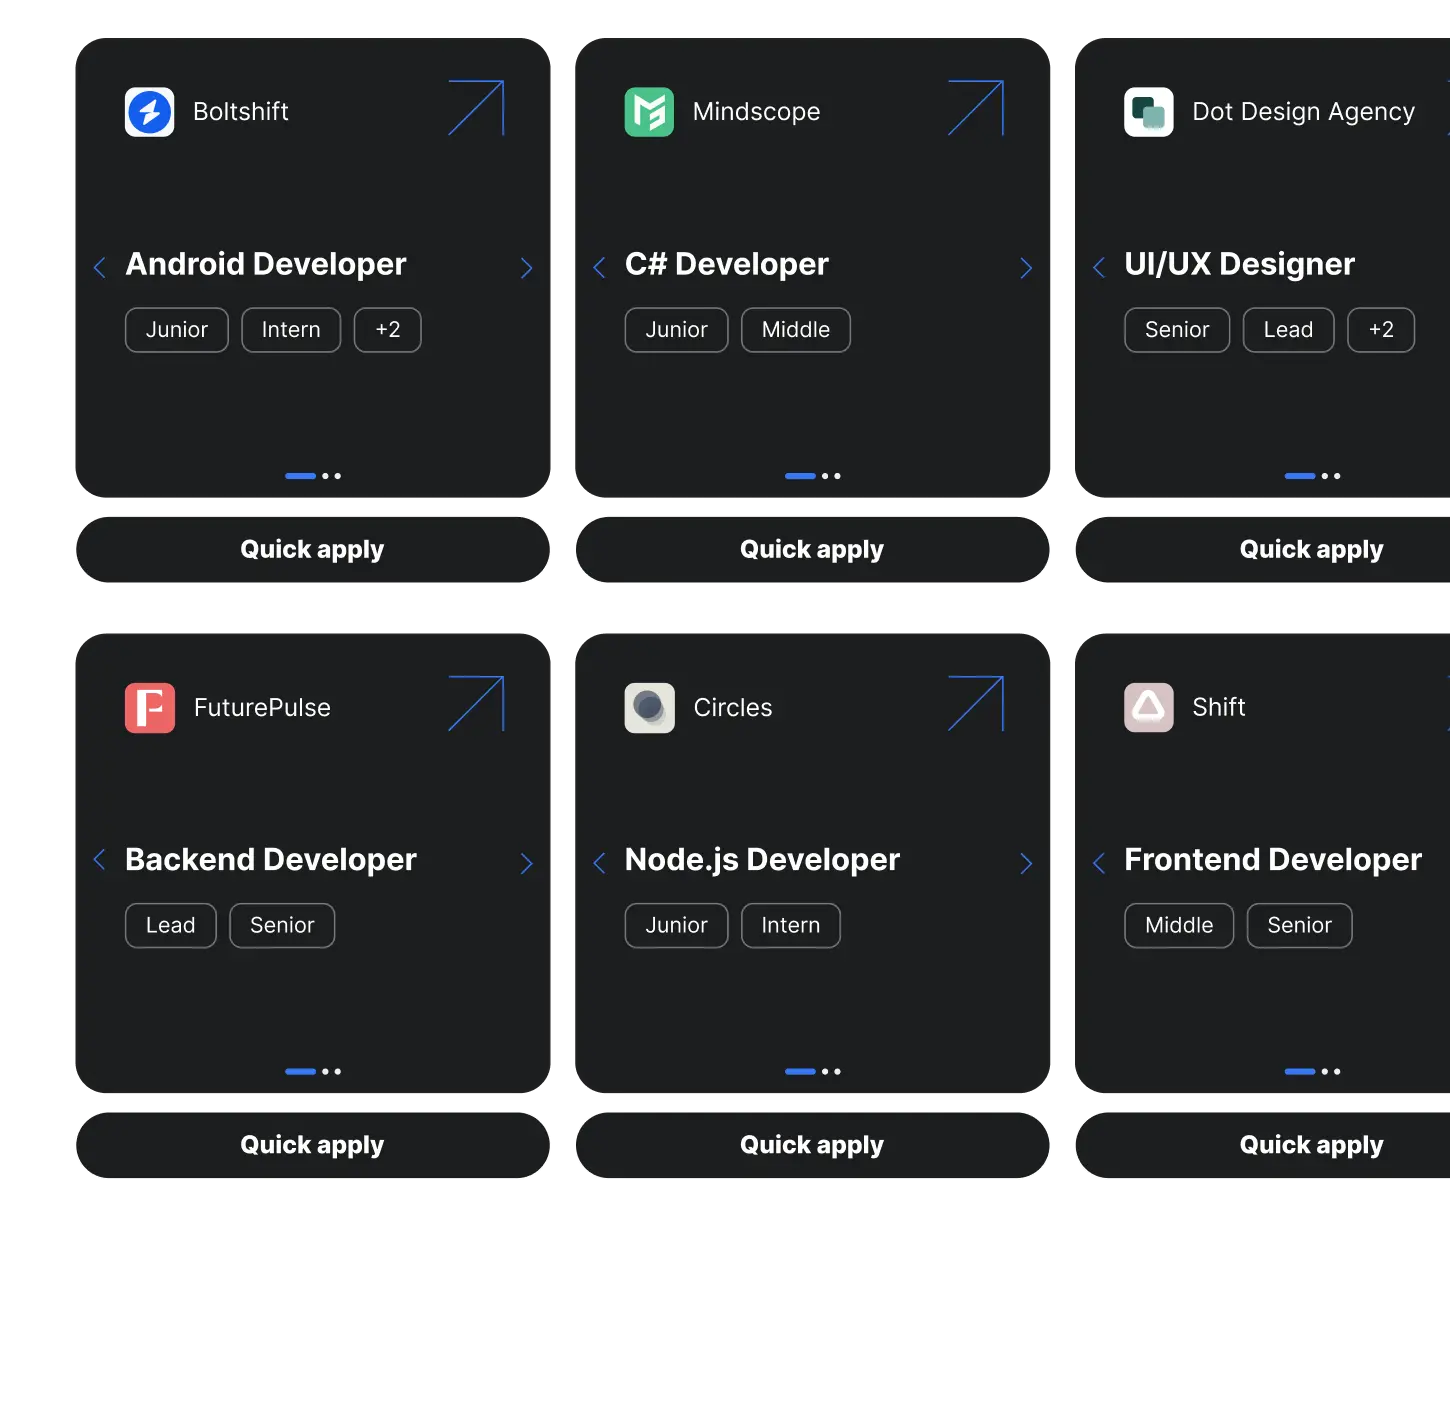The height and width of the screenshot is (1412, 1450).
Task: Show previous Frontend Developer slide
Action: point(1099,864)
